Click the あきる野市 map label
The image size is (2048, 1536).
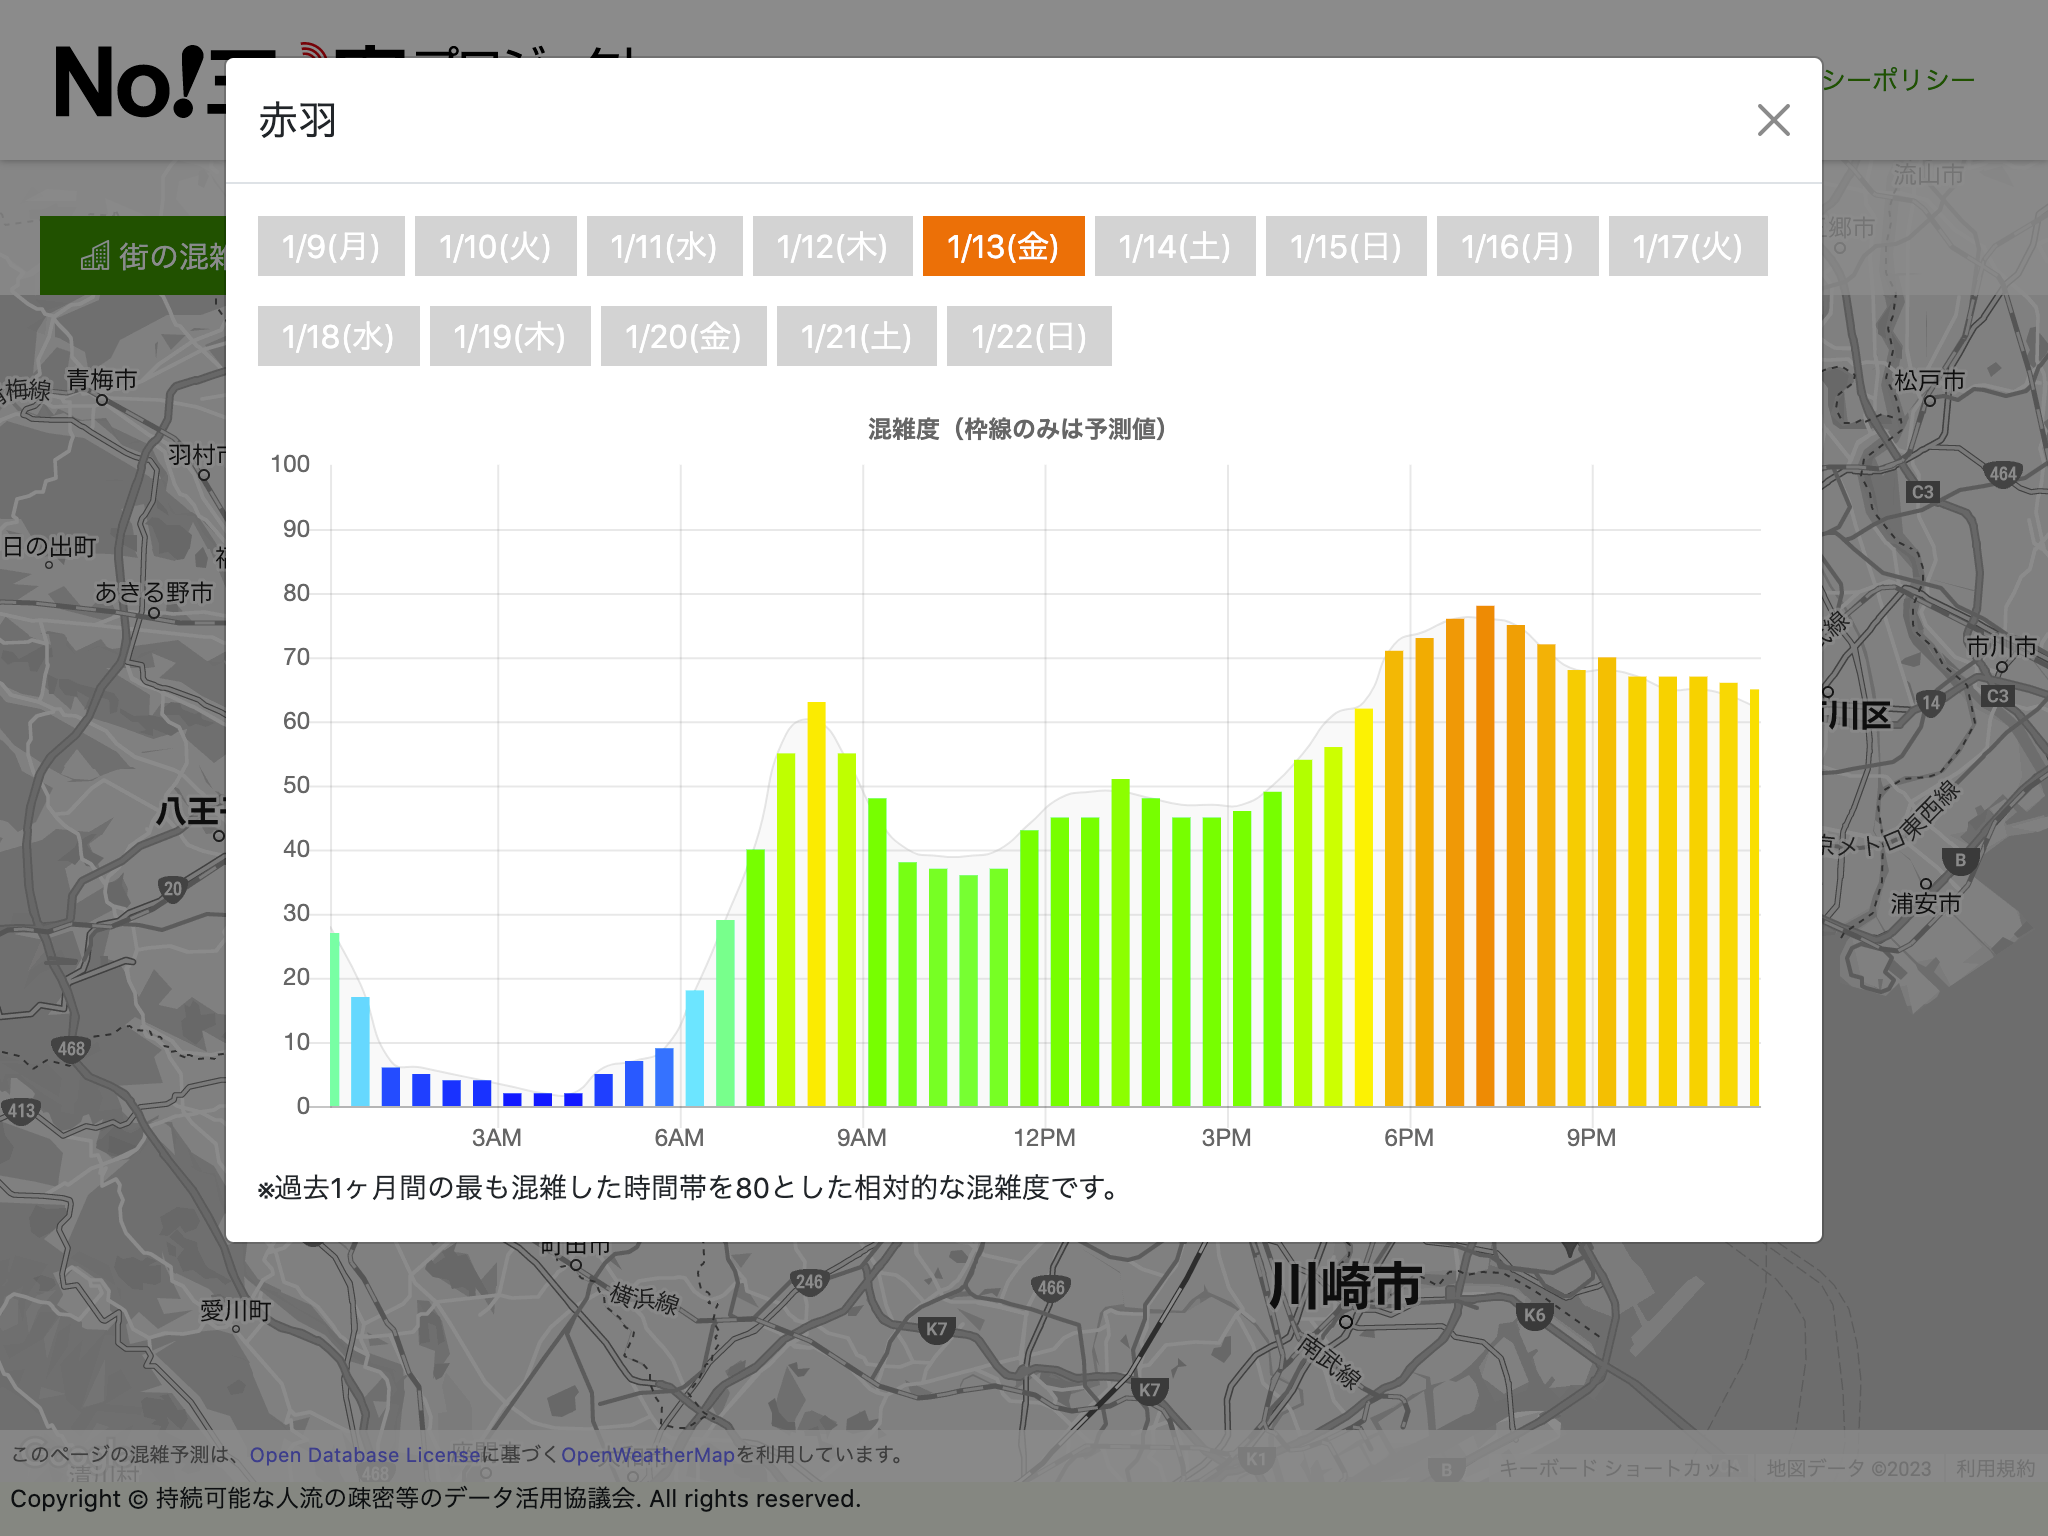pos(154,593)
